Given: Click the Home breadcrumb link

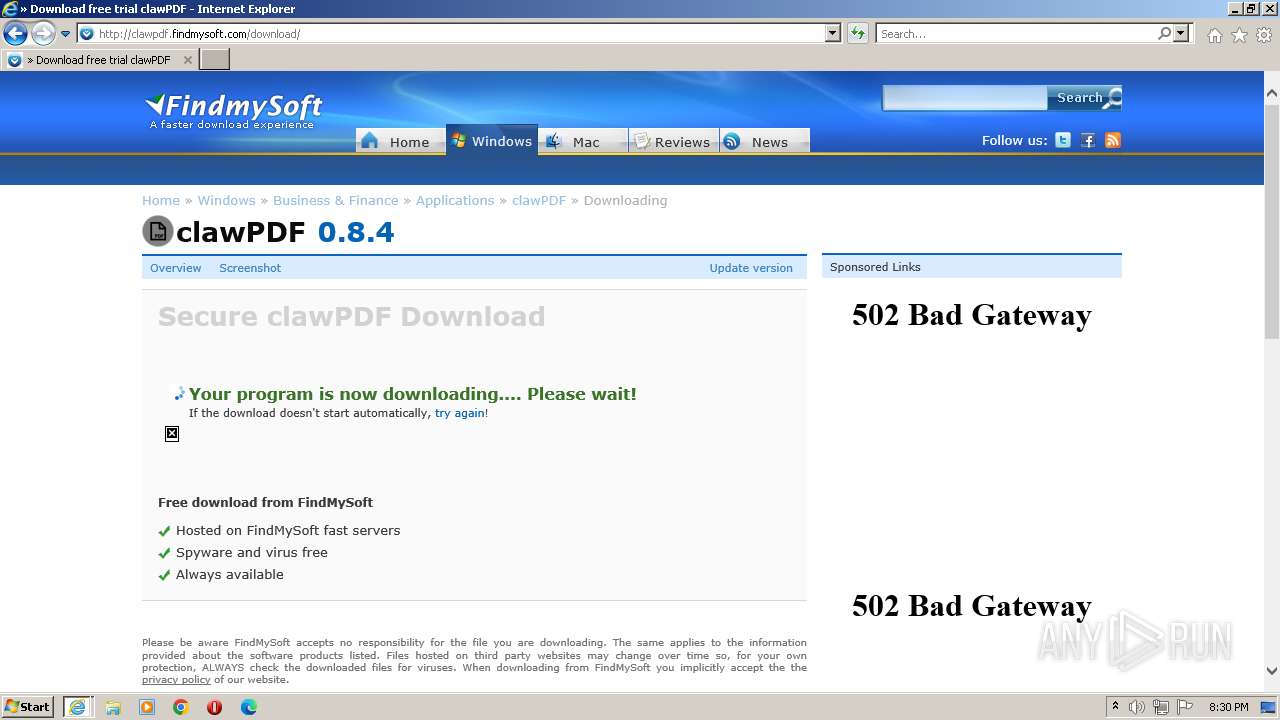Looking at the screenshot, I should (x=161, y=200).
